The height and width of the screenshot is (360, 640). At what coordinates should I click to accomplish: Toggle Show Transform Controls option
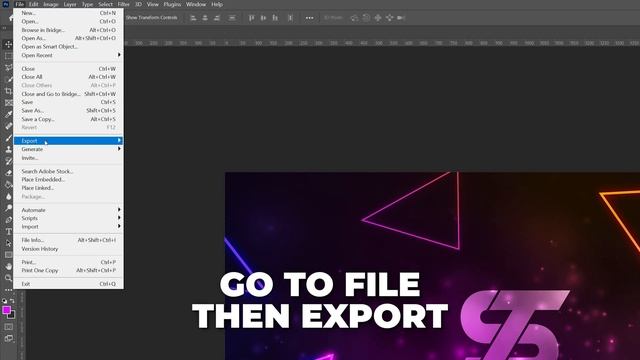pos(151,18)
